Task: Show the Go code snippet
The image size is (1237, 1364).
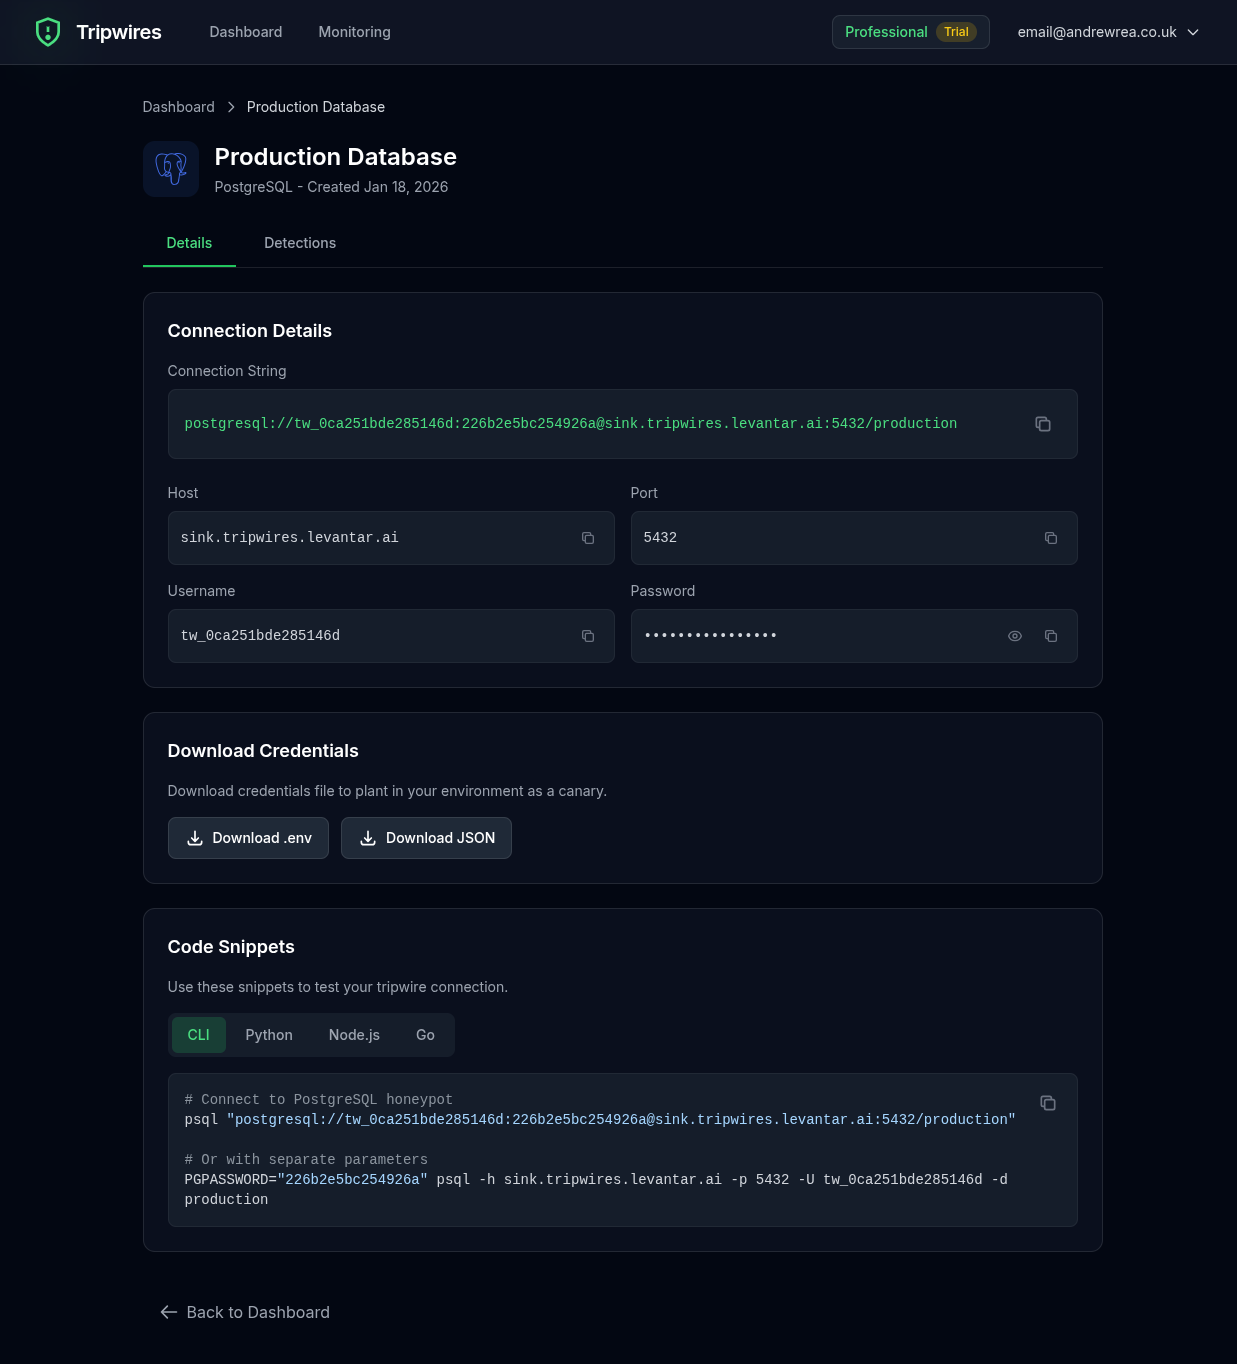Action: pos(425,1035)
